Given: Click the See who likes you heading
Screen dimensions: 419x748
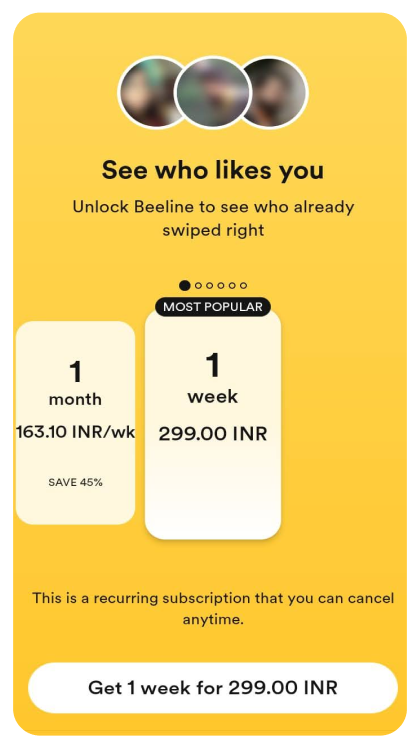Looking at the screenshot, I should (213, 170).
